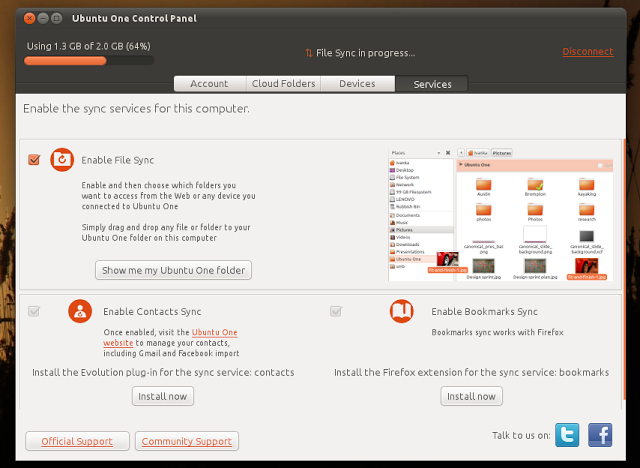Click the file manager preview screenshot
Image resolution: width=640 pixels, height=468 pixels.
[x=501, y=215]
